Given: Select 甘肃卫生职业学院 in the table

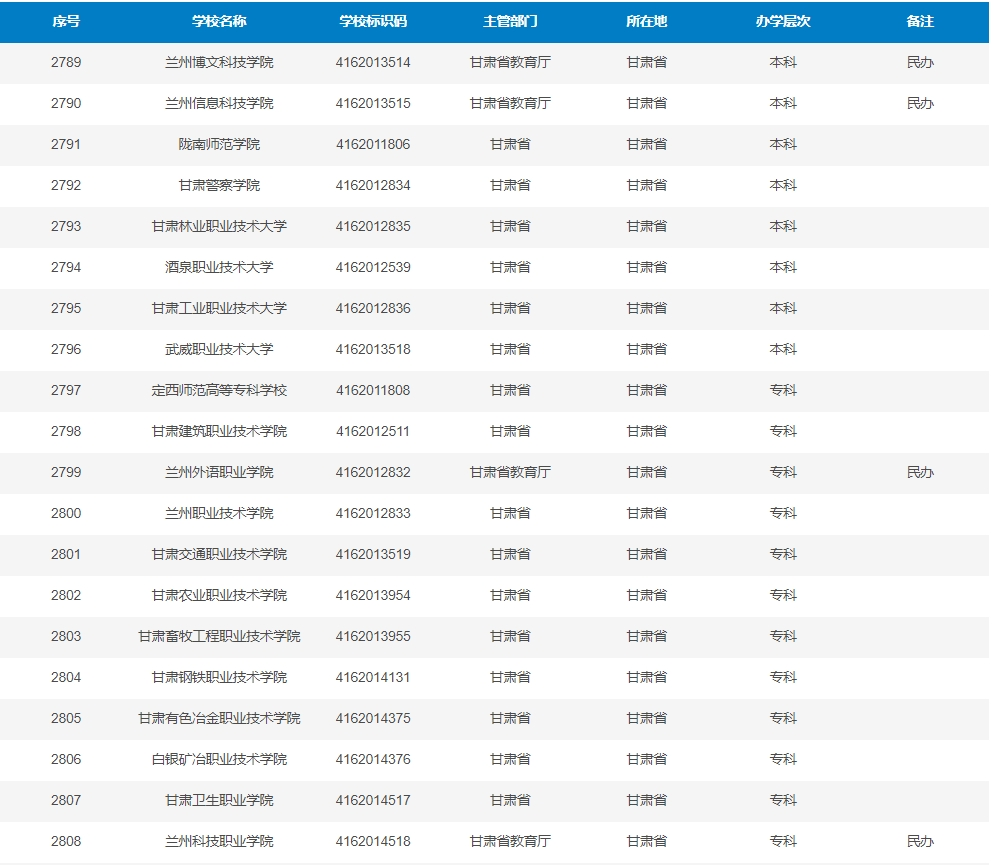Looking at the screenshot, I should [x=219, y=800].
